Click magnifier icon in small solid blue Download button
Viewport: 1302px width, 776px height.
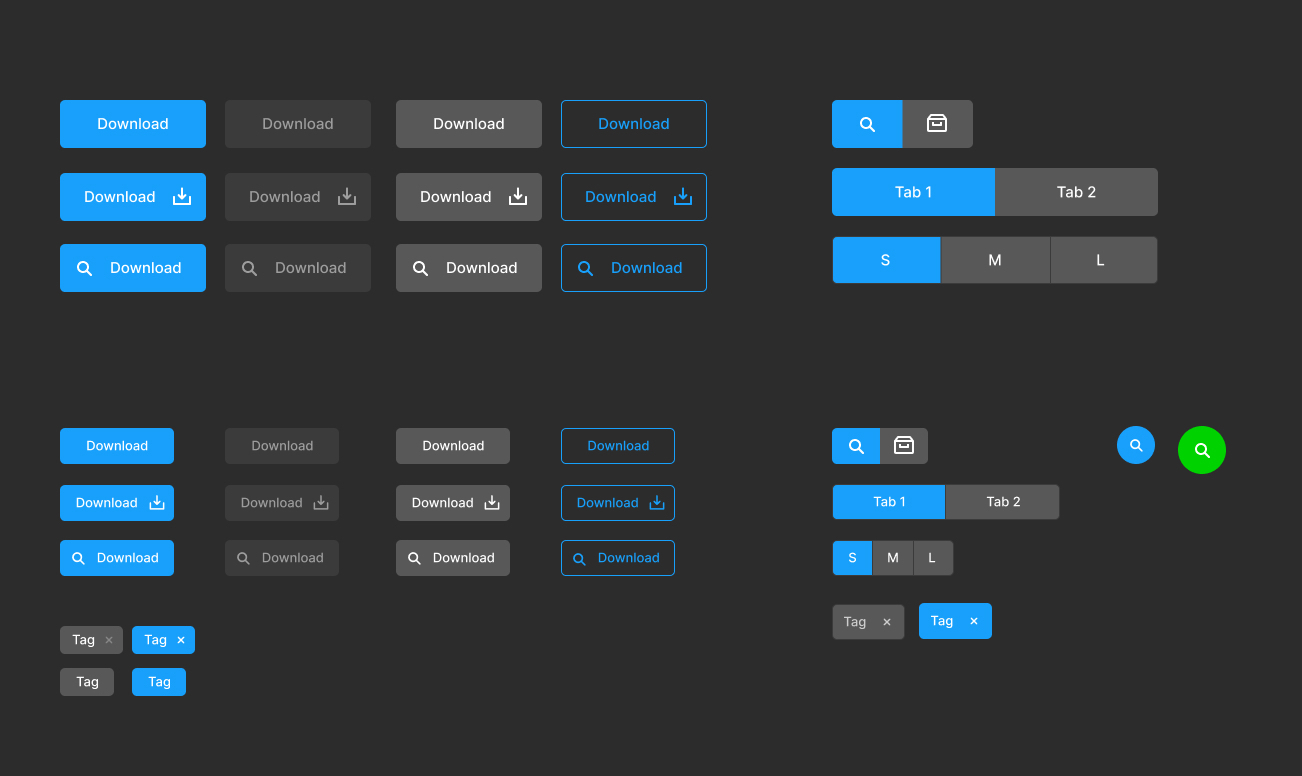coord(78,558)
